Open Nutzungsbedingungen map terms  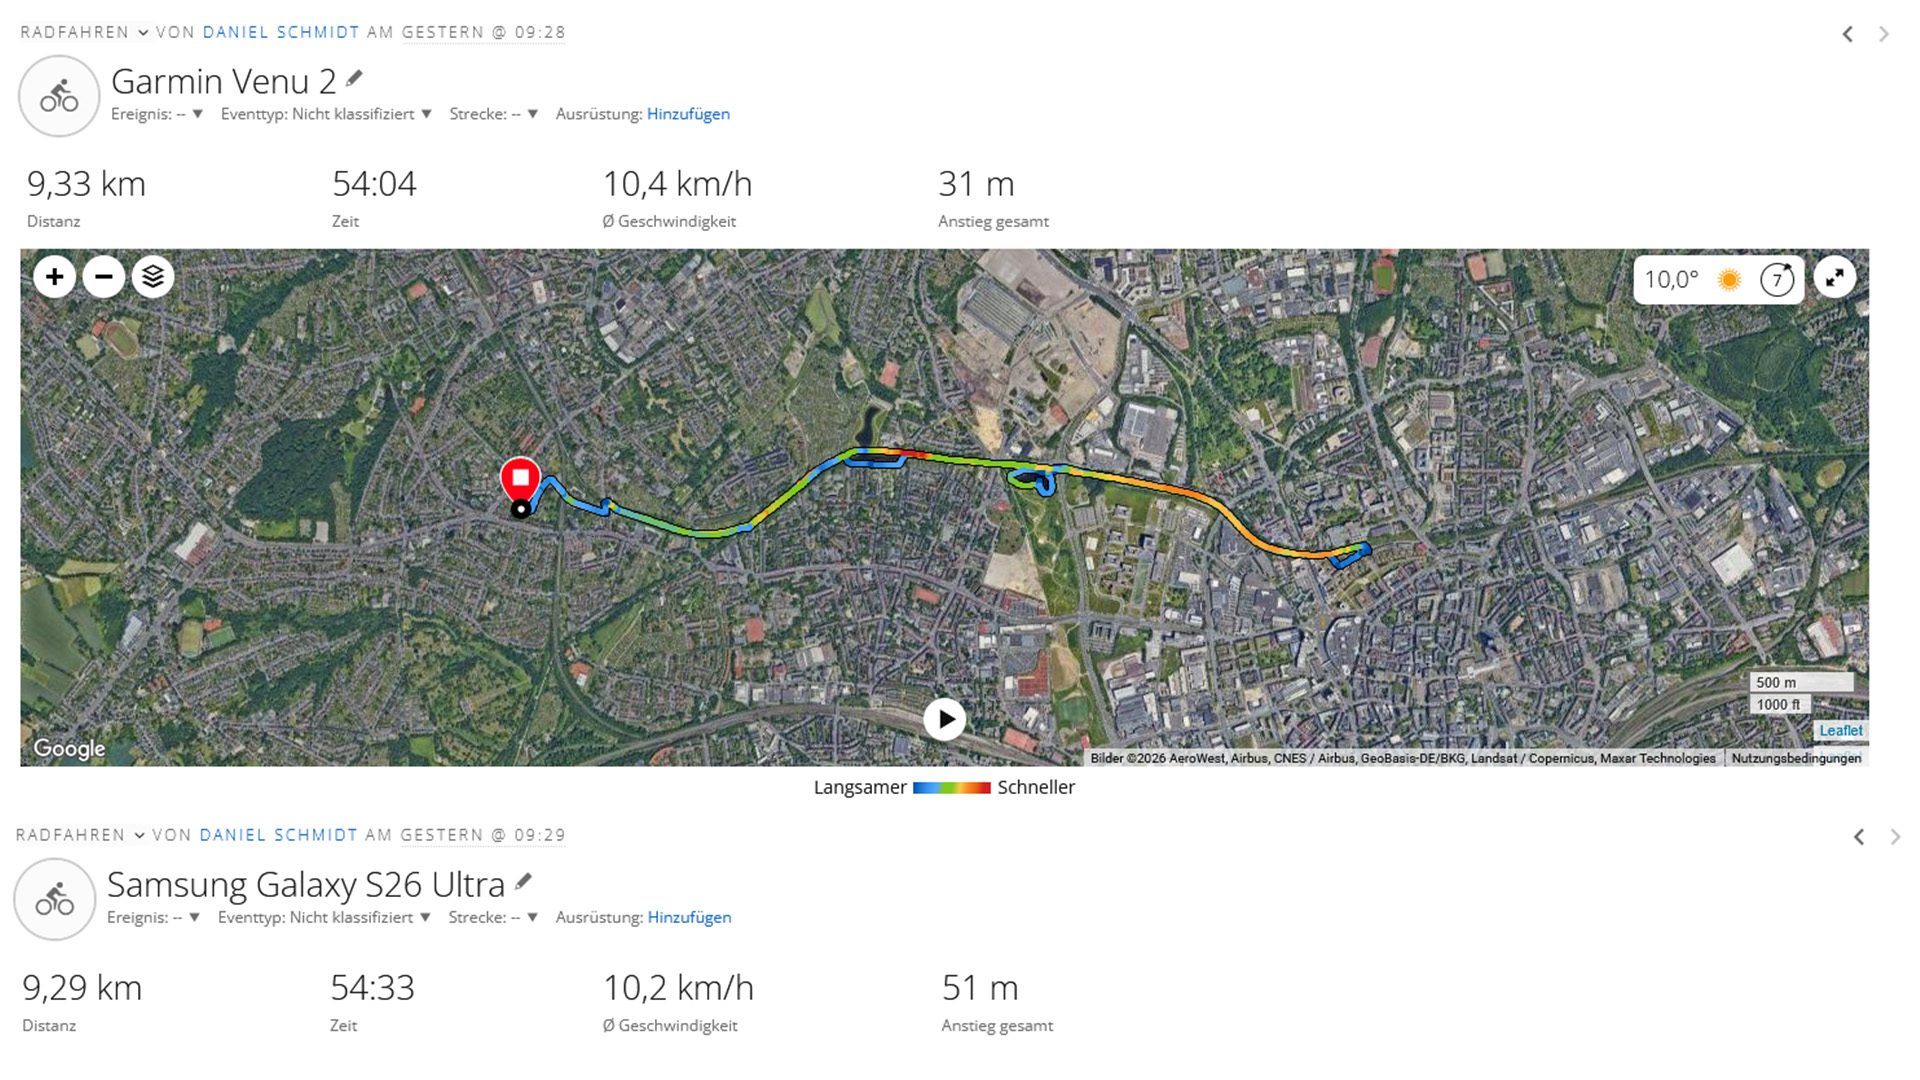(x=1796, y=758)
